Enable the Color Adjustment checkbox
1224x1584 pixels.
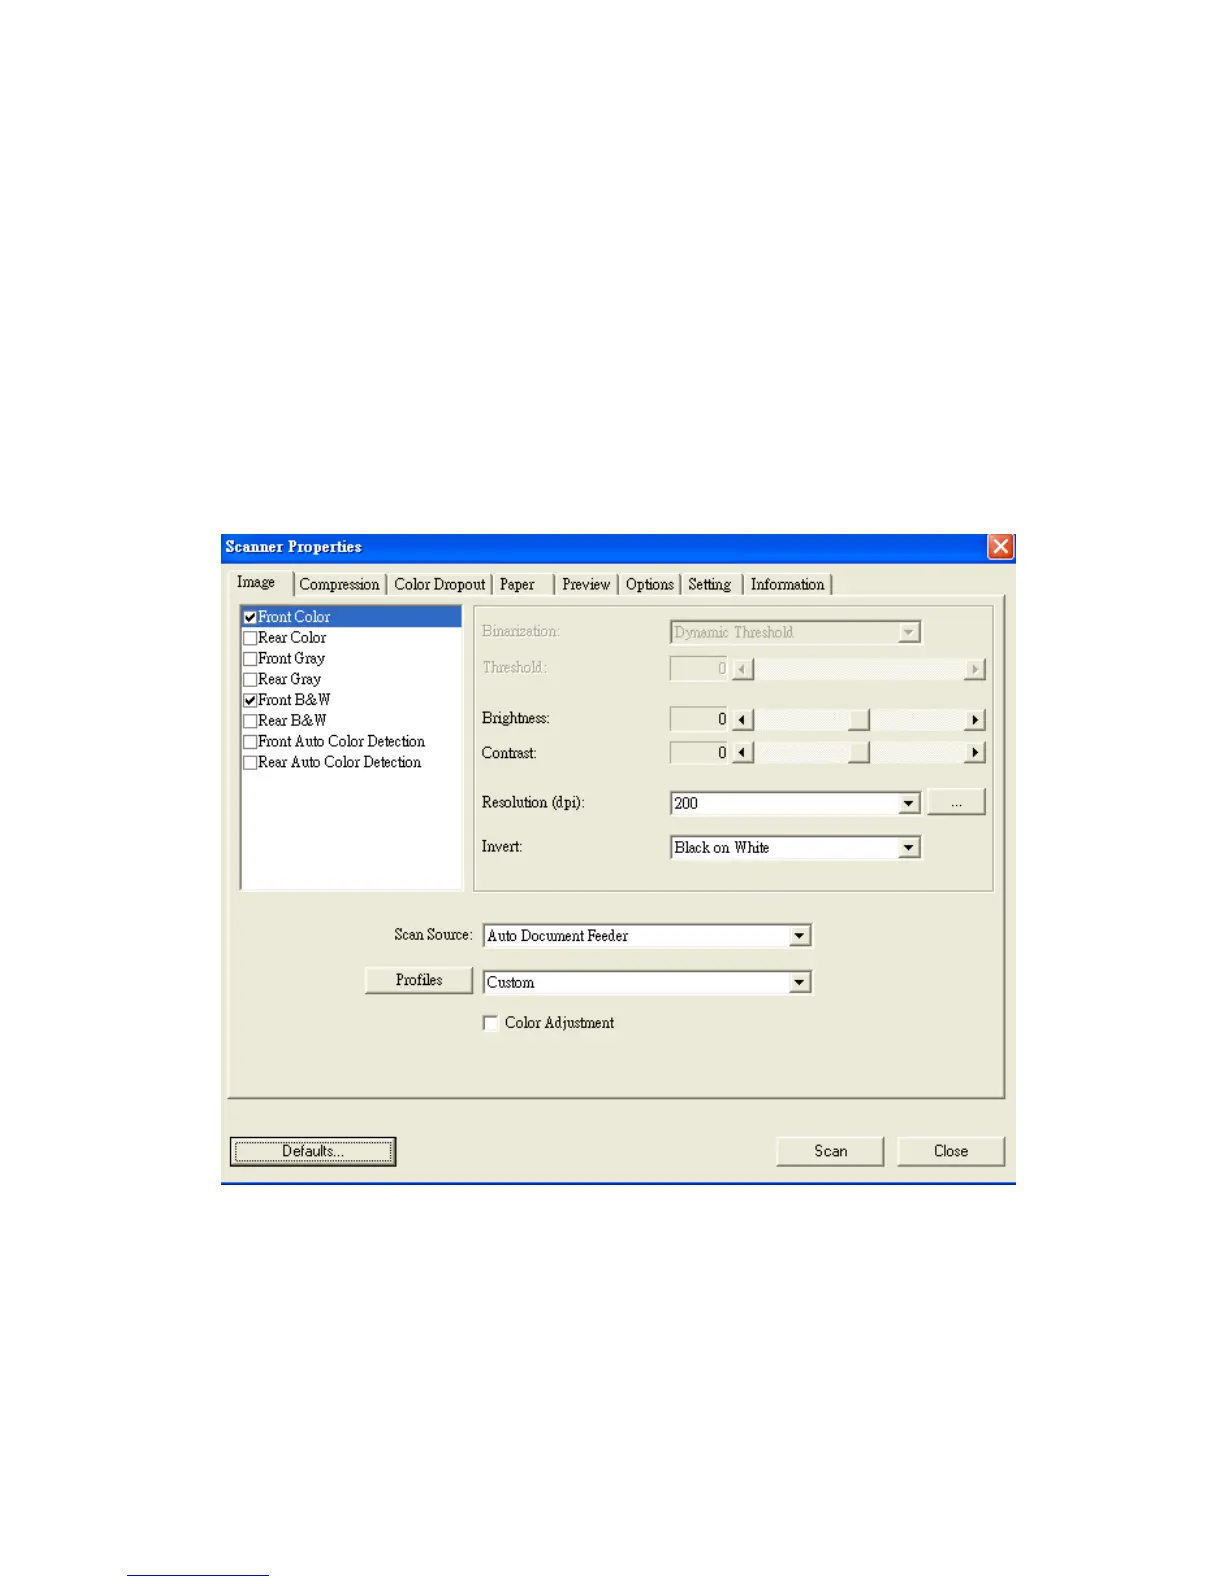point(490,1023)
